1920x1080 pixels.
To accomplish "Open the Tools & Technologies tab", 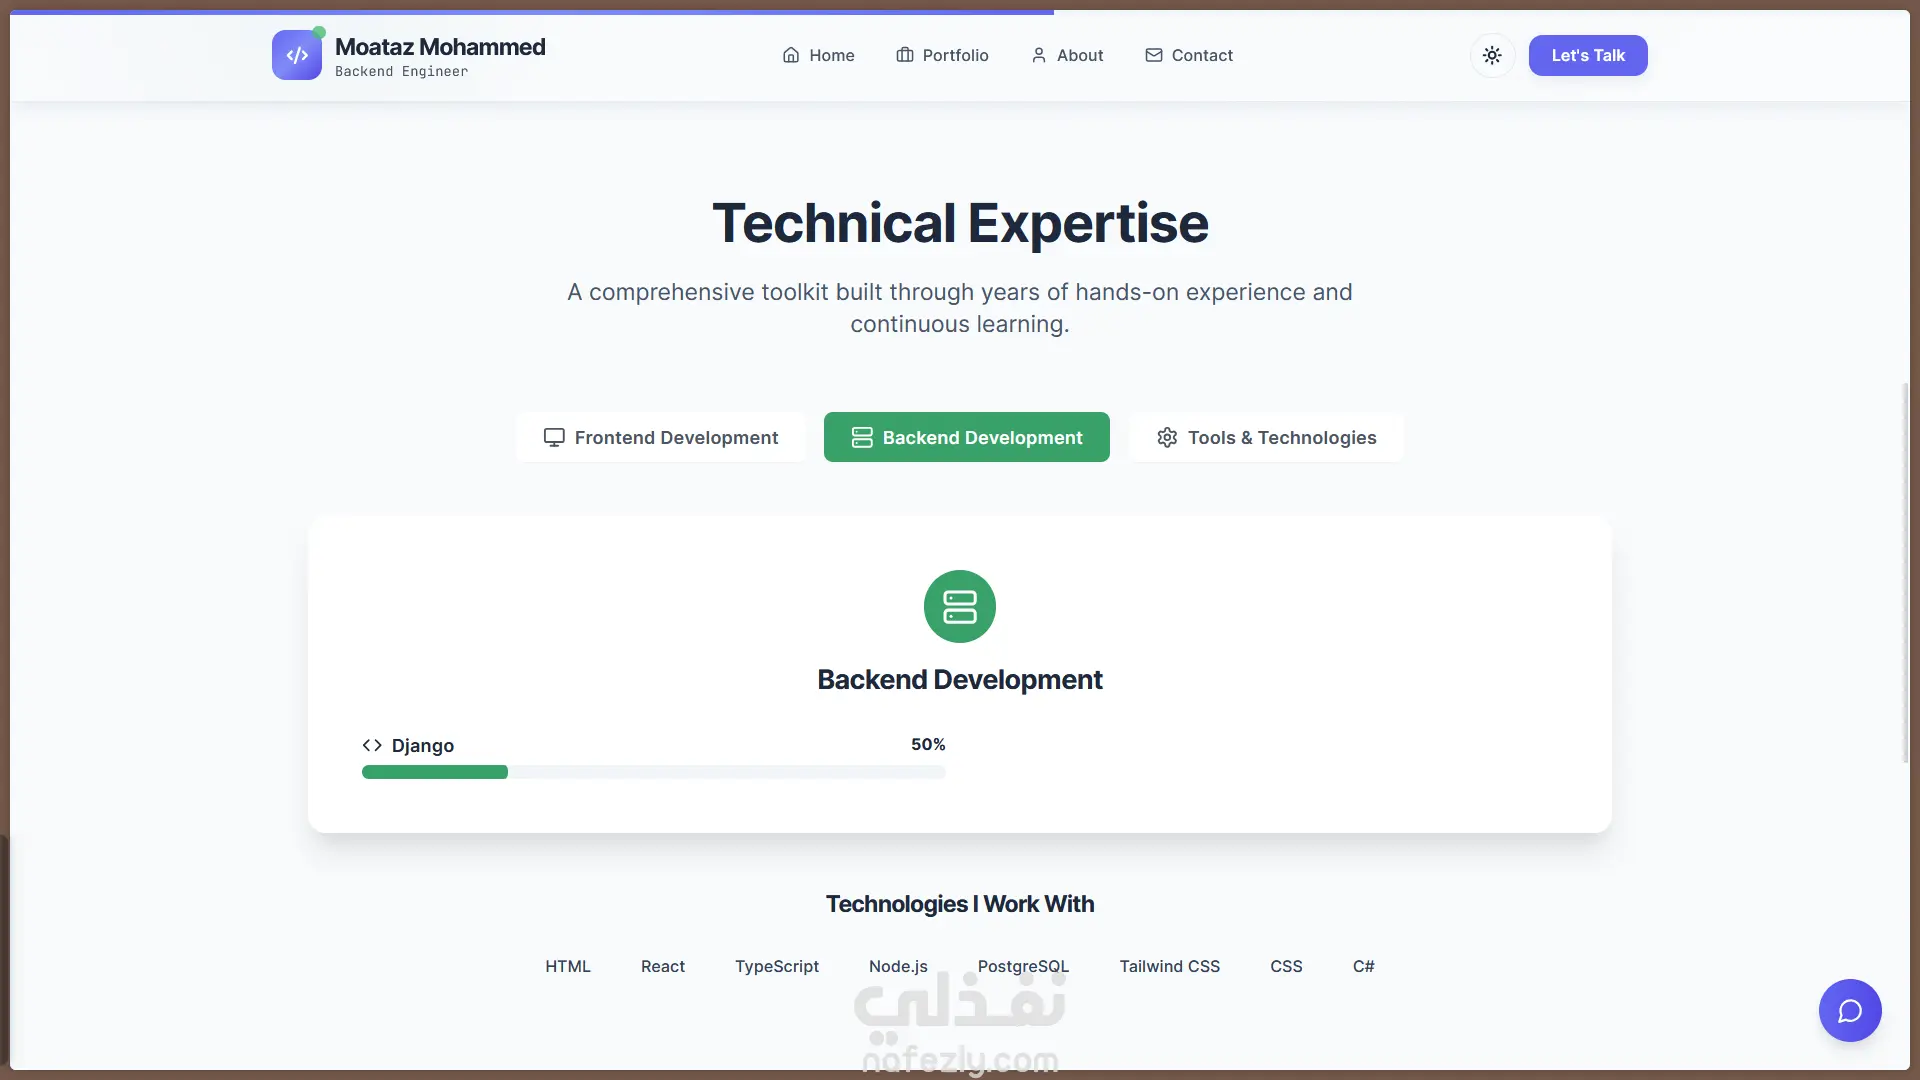I will [x=1266, y=437].
